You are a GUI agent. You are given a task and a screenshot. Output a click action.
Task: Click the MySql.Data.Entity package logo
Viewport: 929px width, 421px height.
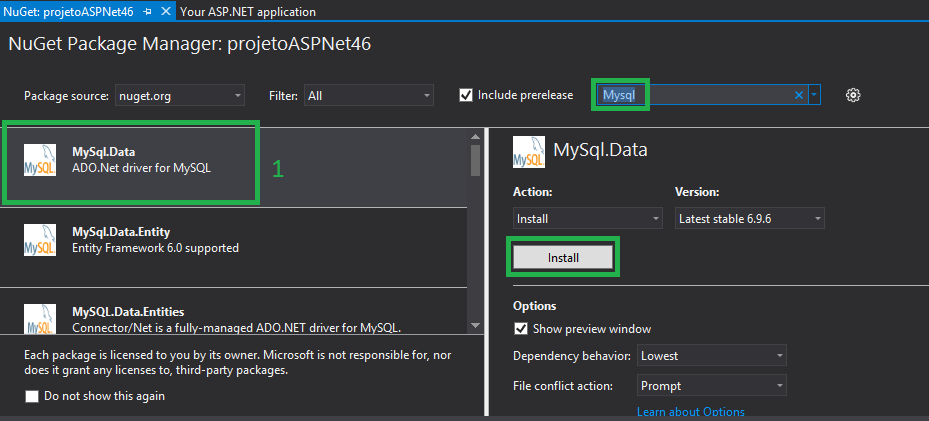(x=40, y=240)
